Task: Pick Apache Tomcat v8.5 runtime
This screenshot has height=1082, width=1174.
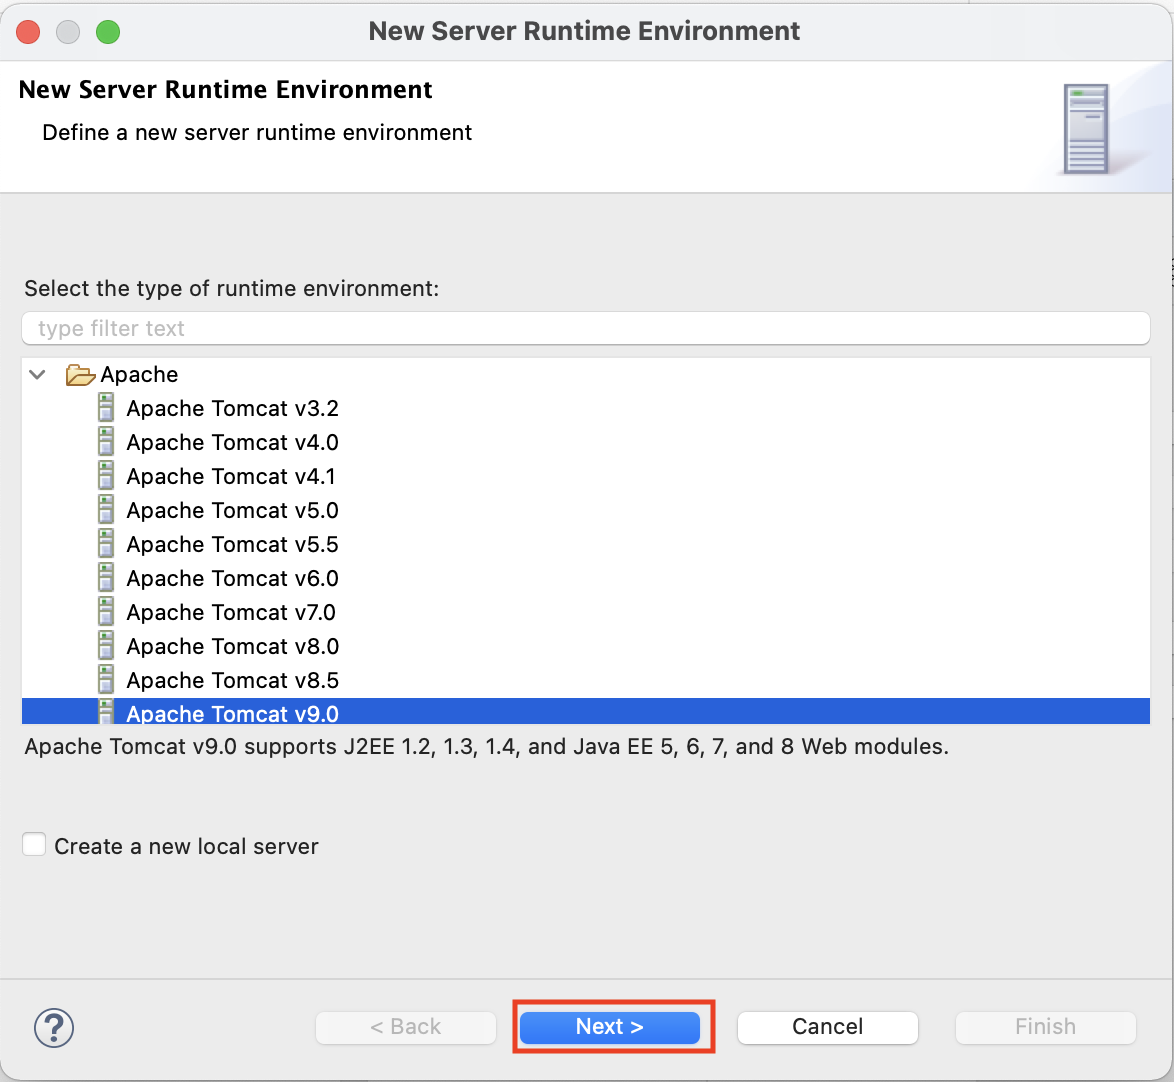Action: click(232, 680)
